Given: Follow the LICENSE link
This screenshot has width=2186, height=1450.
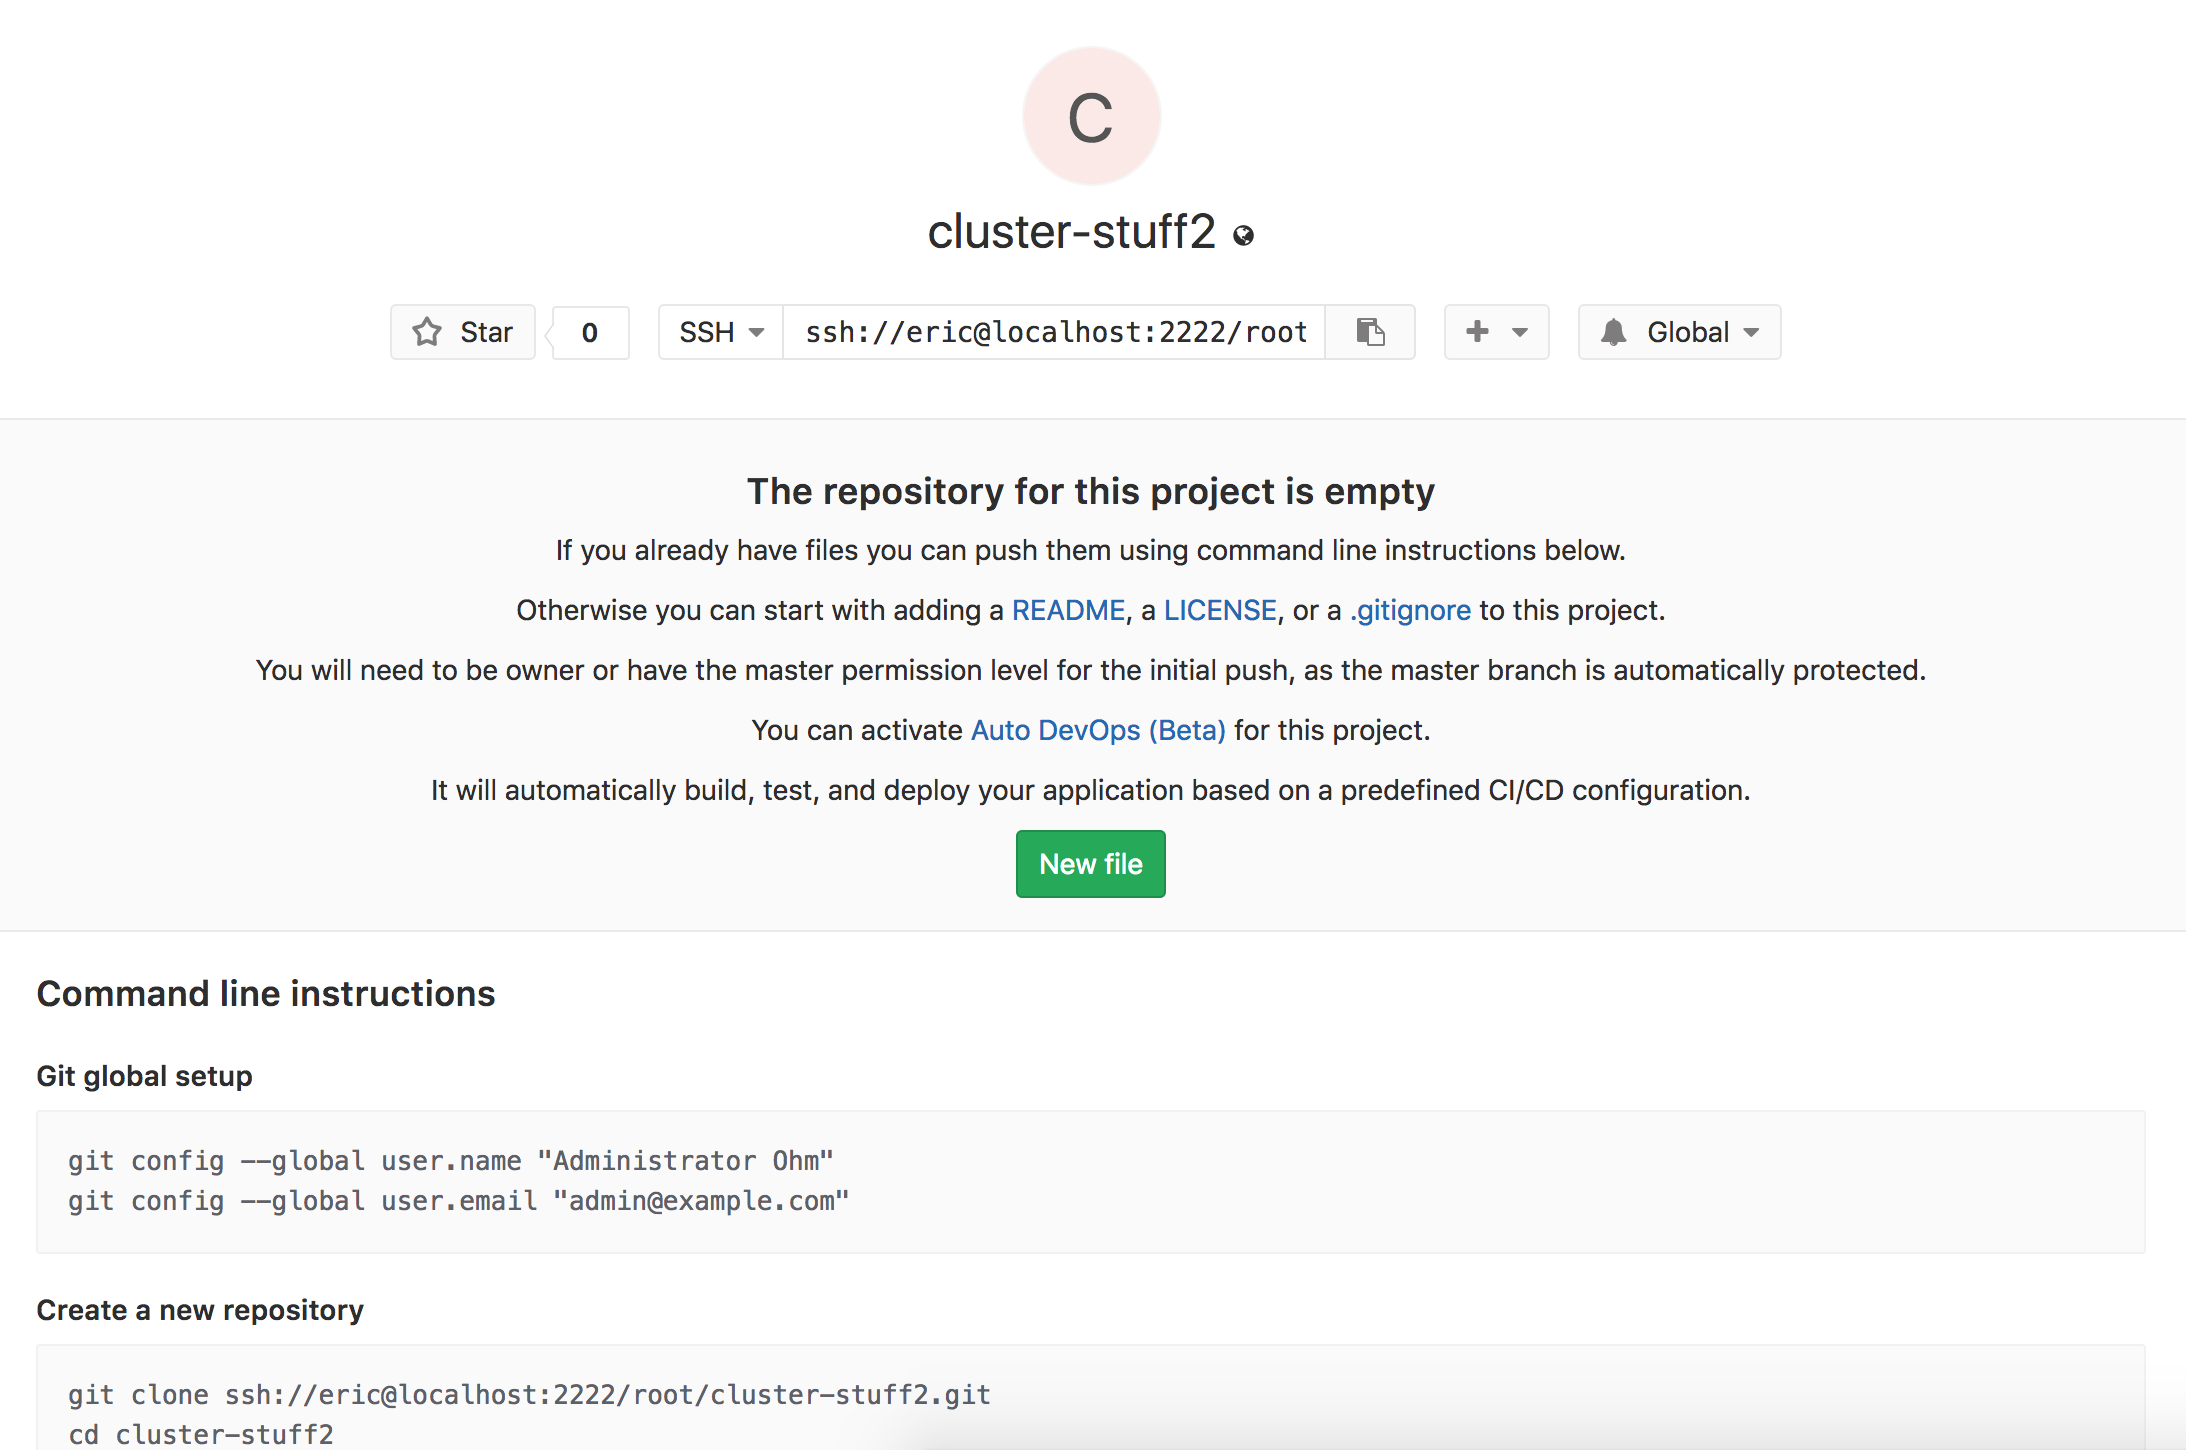Looking at the screenshot, I should coord(1220,610).
